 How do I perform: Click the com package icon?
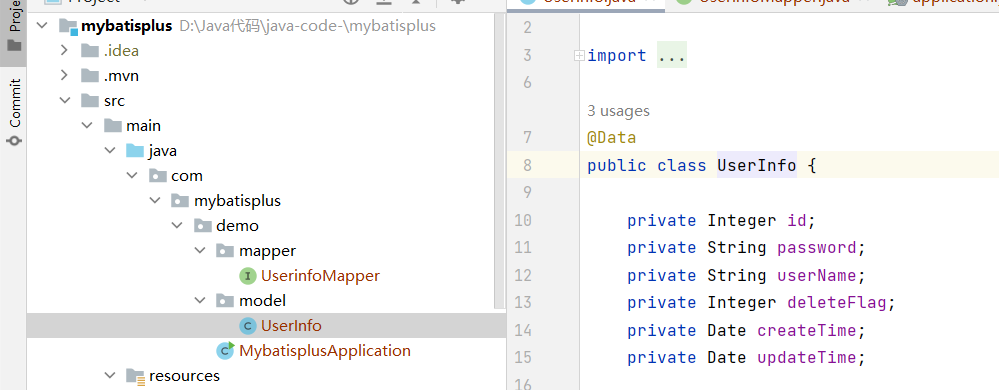click(157, 175)
